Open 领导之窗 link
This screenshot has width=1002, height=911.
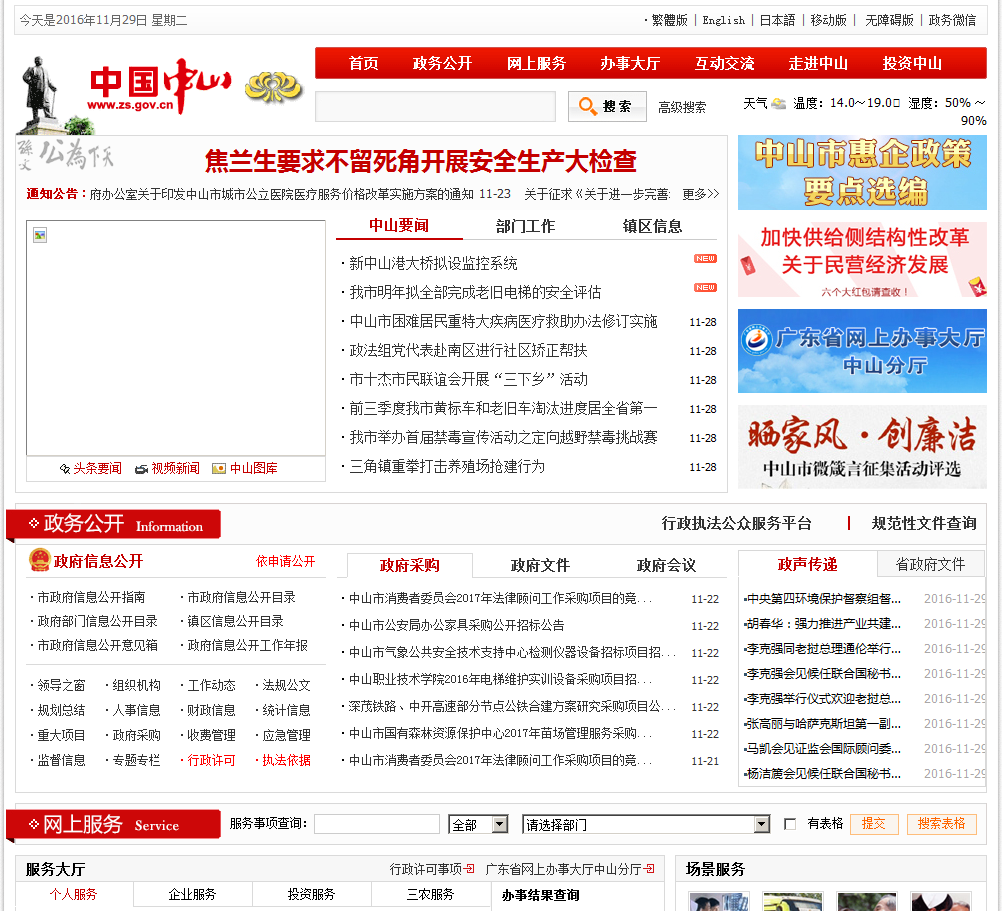point(61,685)
